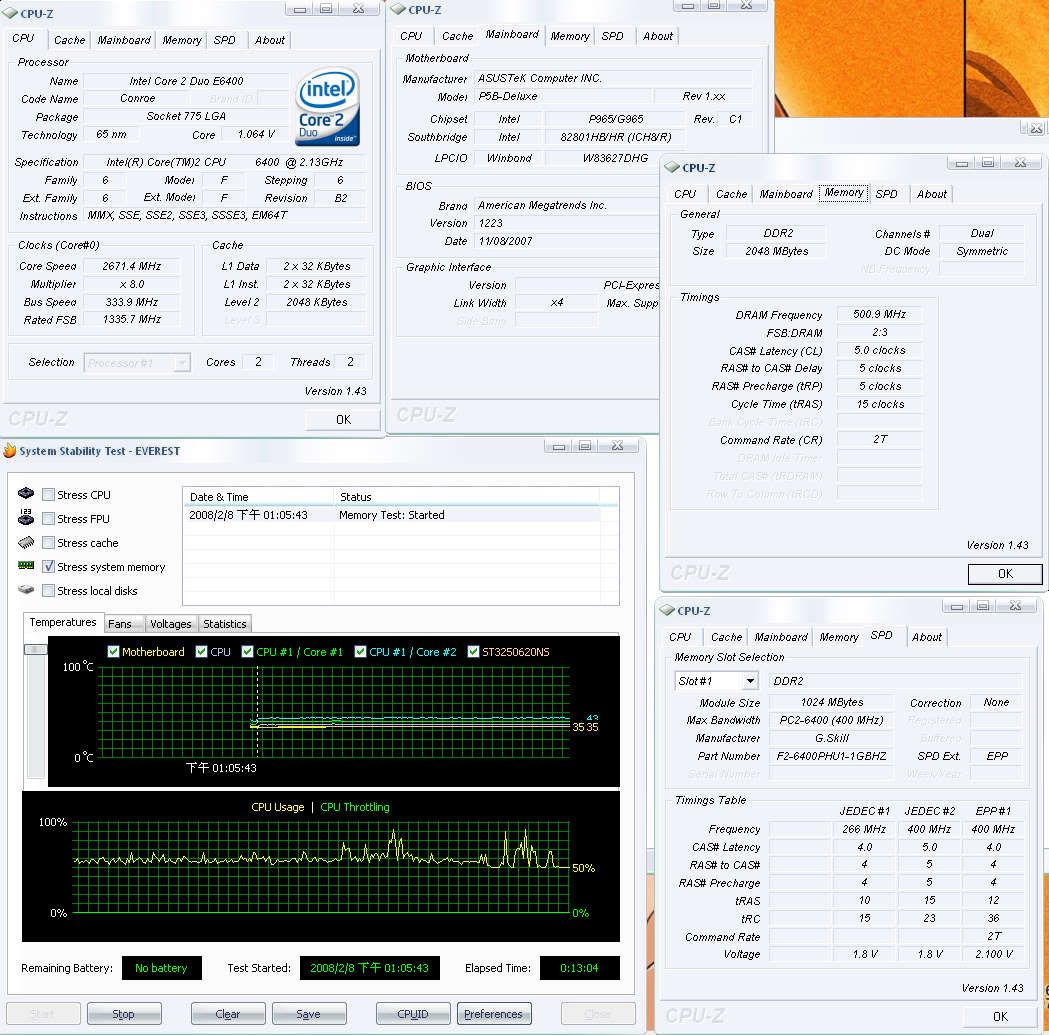The height and width of the screenshot is (1035, 1049).
Task: Click OK in the CPU-Z SPD window
Action: [1000, 1016]
